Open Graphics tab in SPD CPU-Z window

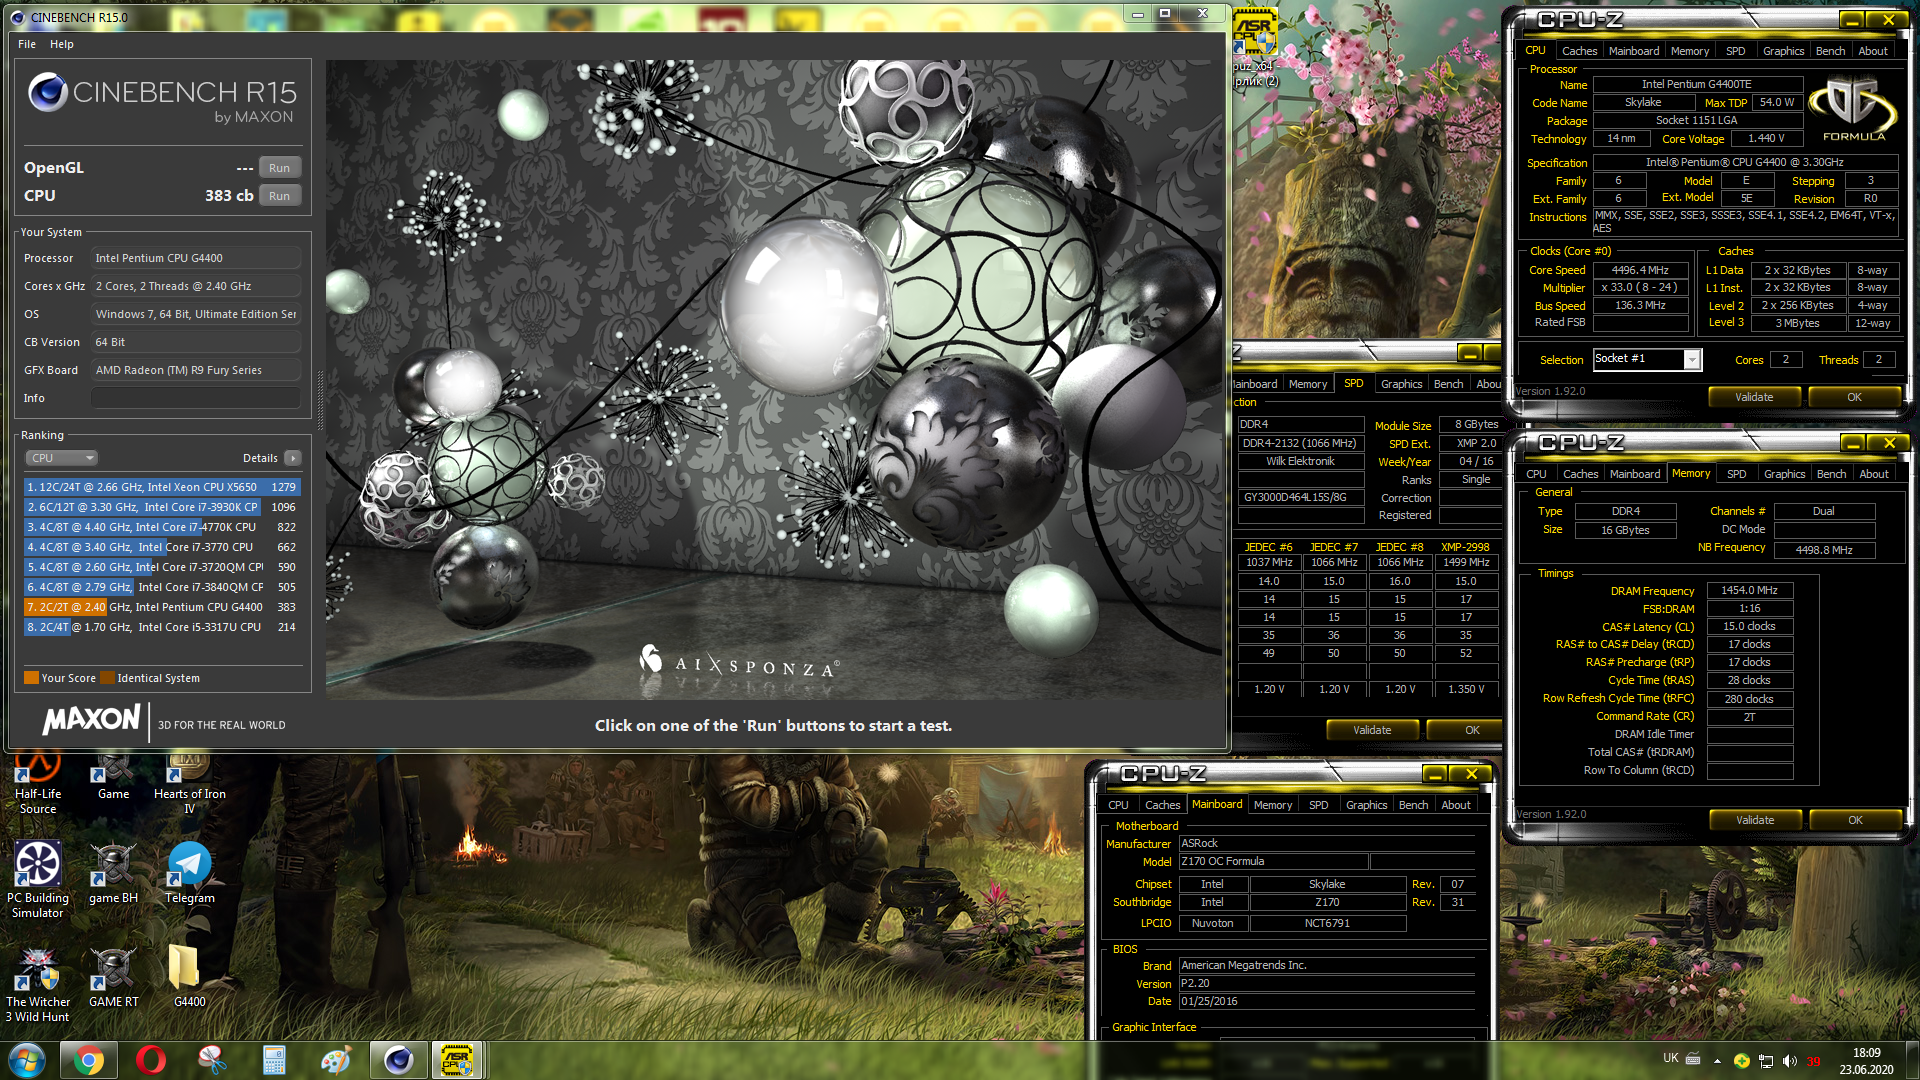click(1401, 384)
